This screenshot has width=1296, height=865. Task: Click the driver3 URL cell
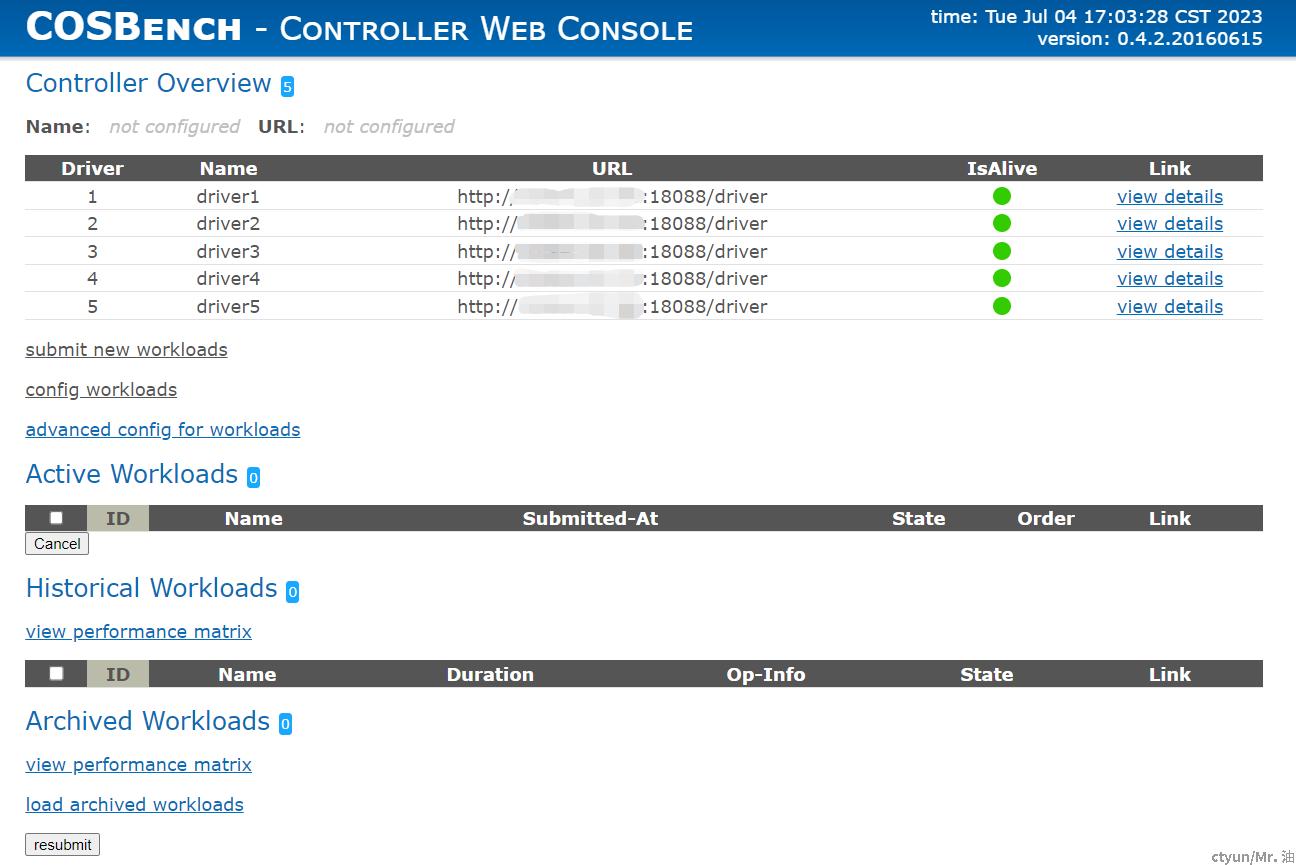(x=612, y=251)
